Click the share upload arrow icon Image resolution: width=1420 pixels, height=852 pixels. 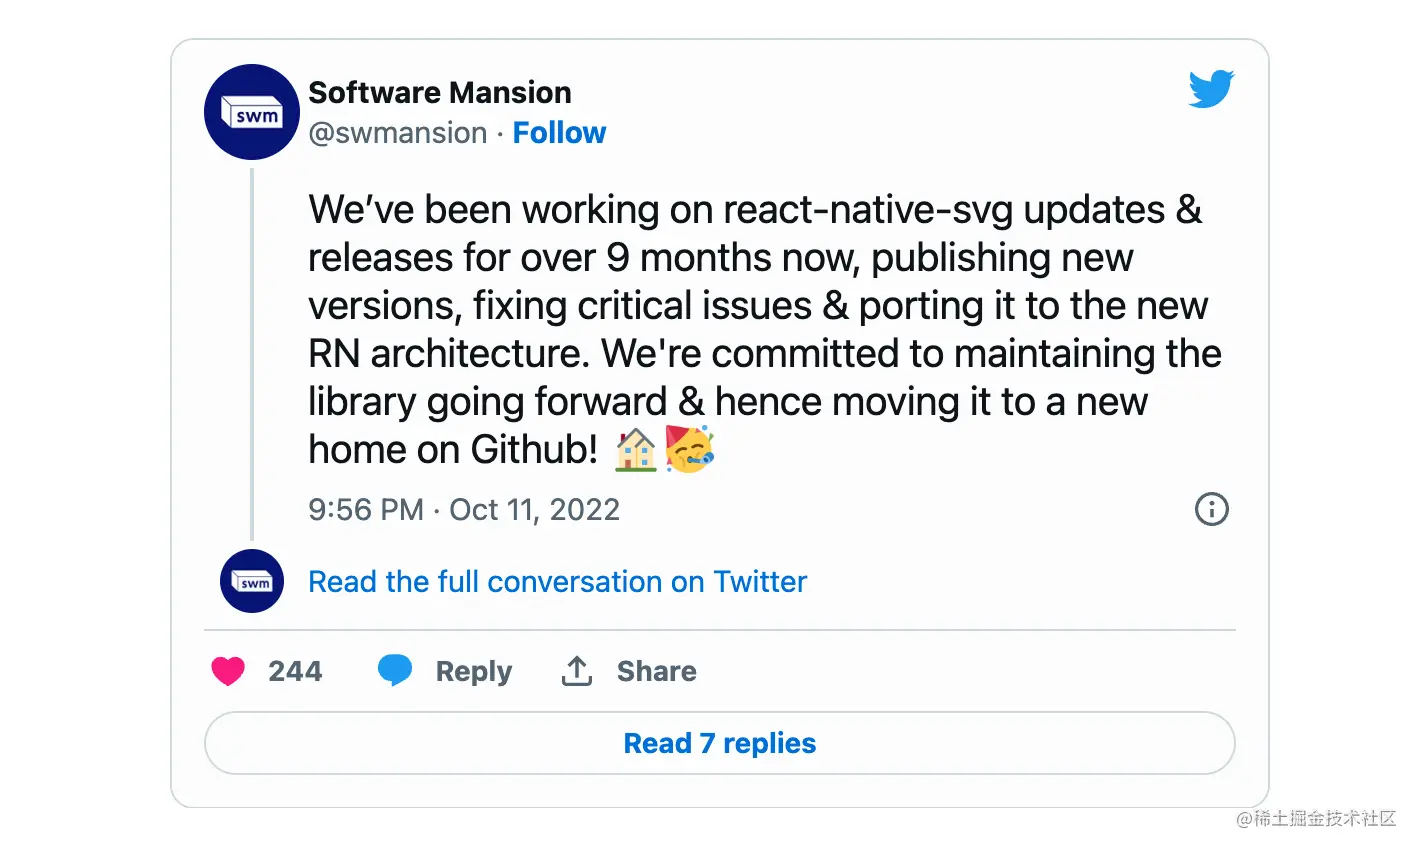coord(577,671)
